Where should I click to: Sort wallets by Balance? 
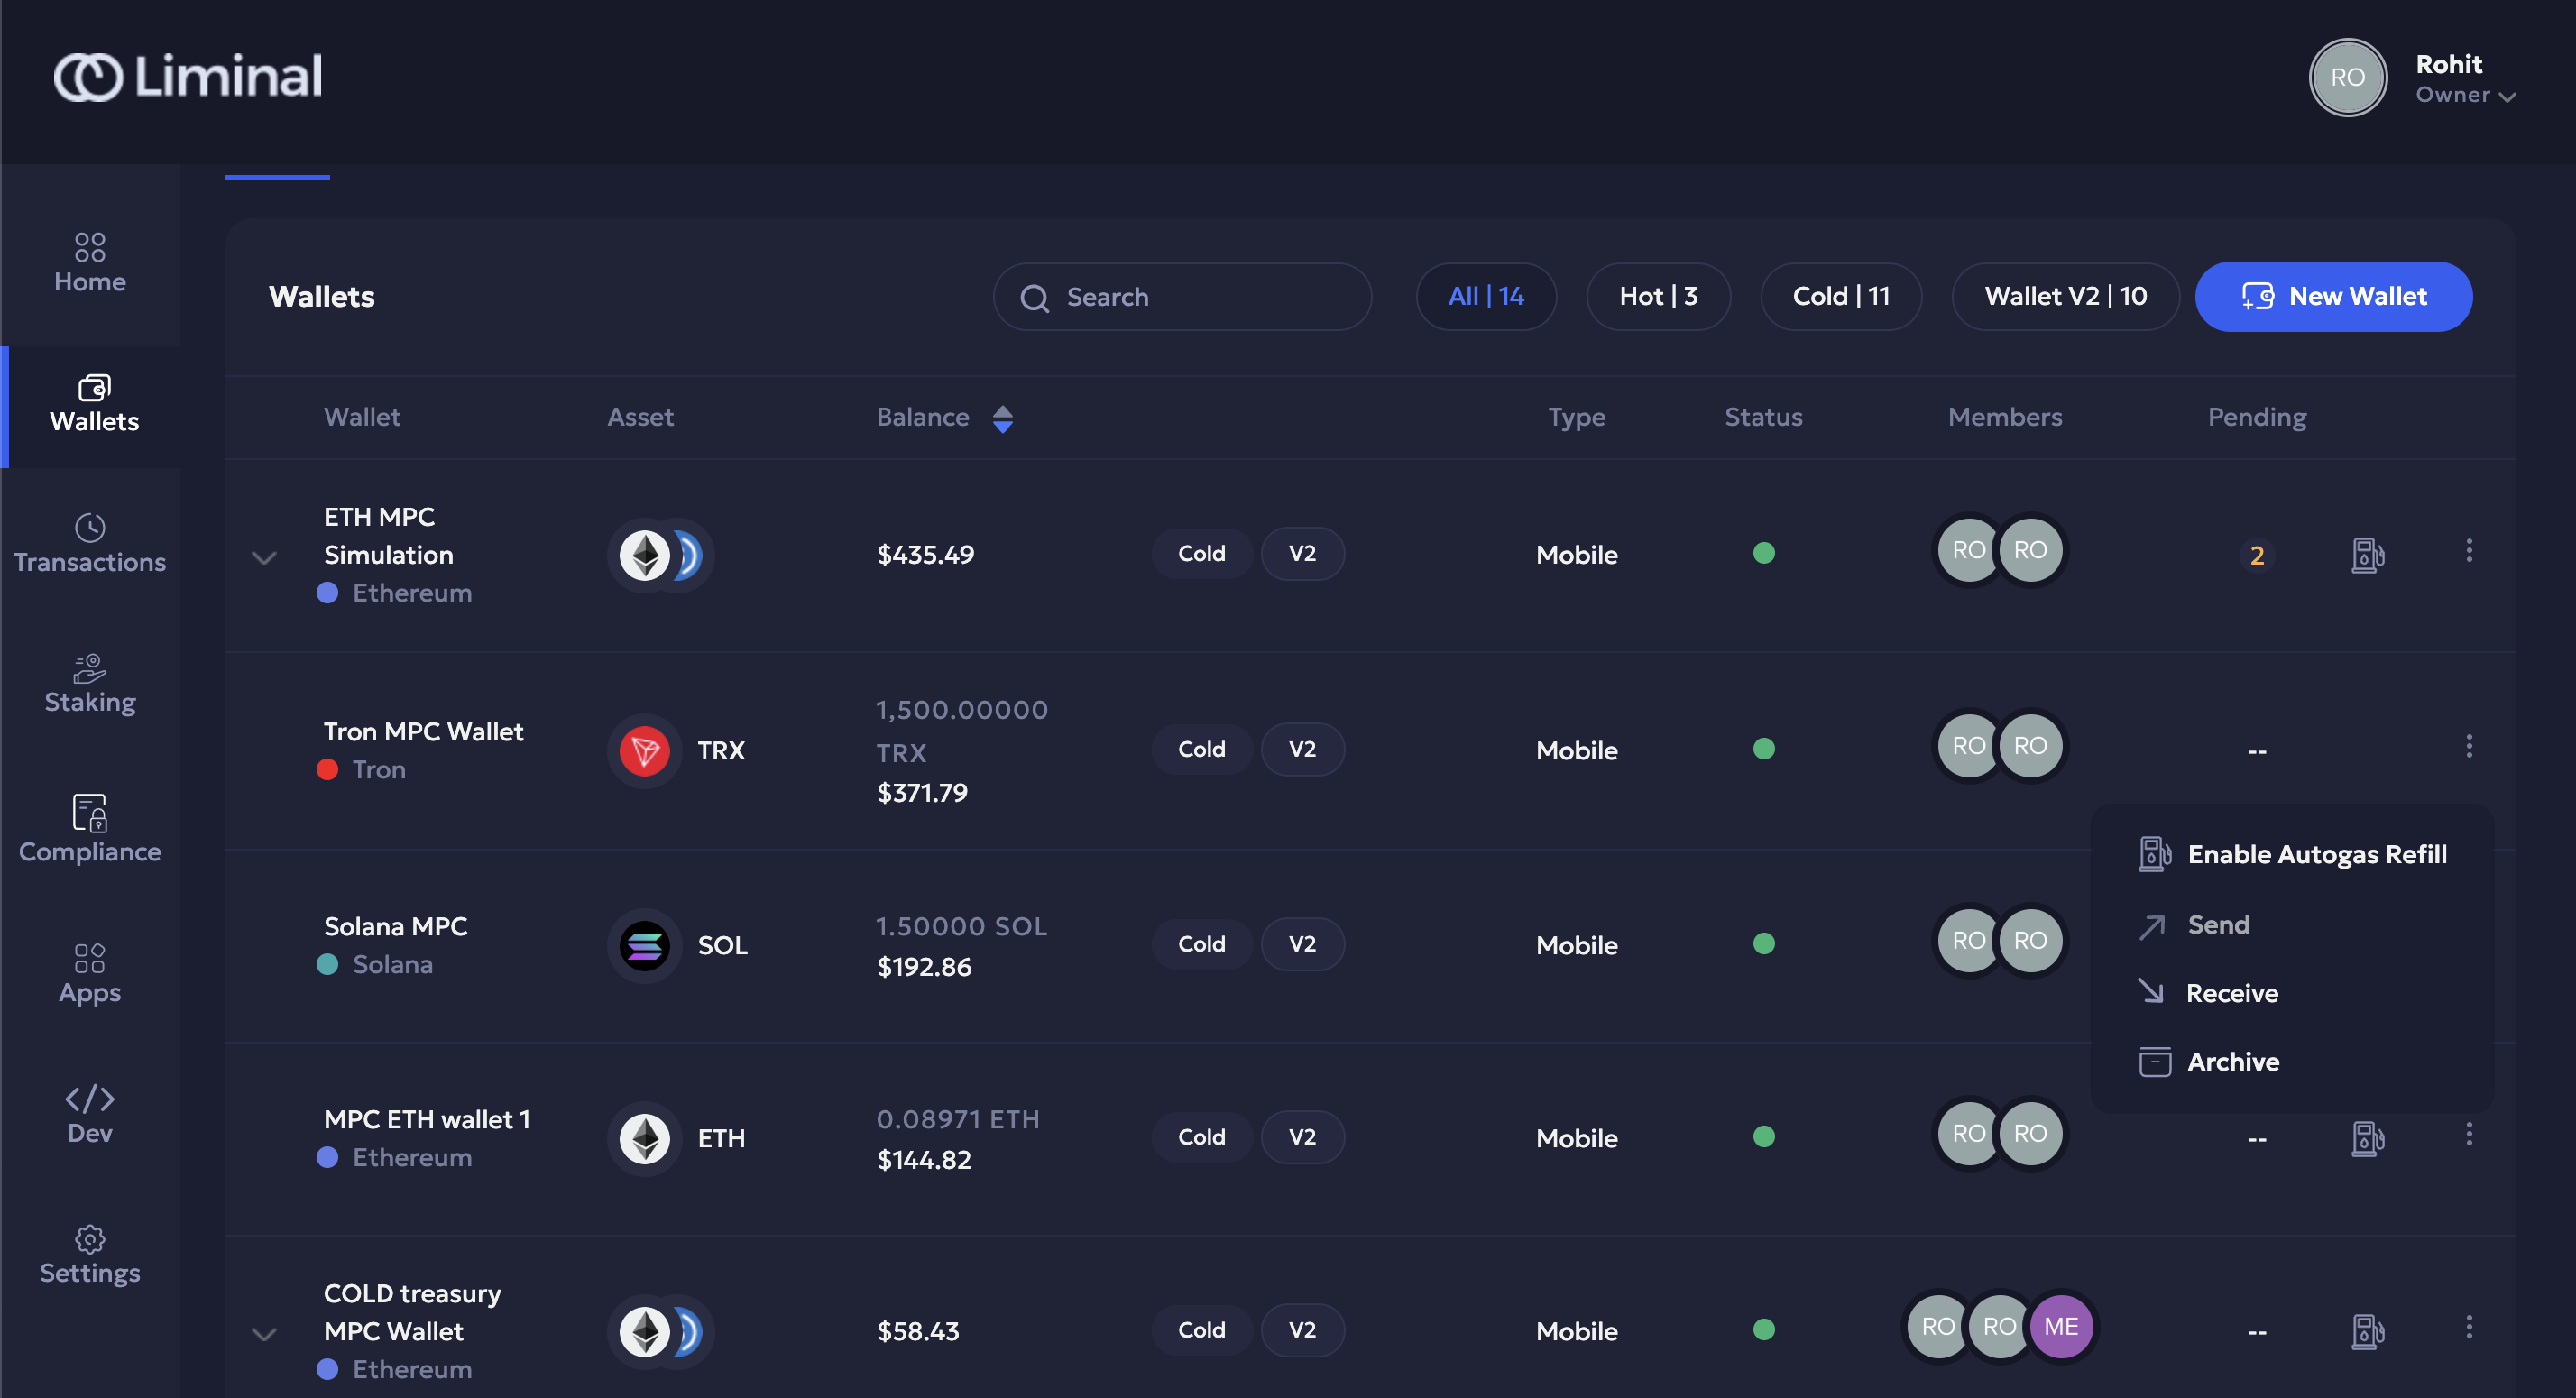coord(1002,418)
